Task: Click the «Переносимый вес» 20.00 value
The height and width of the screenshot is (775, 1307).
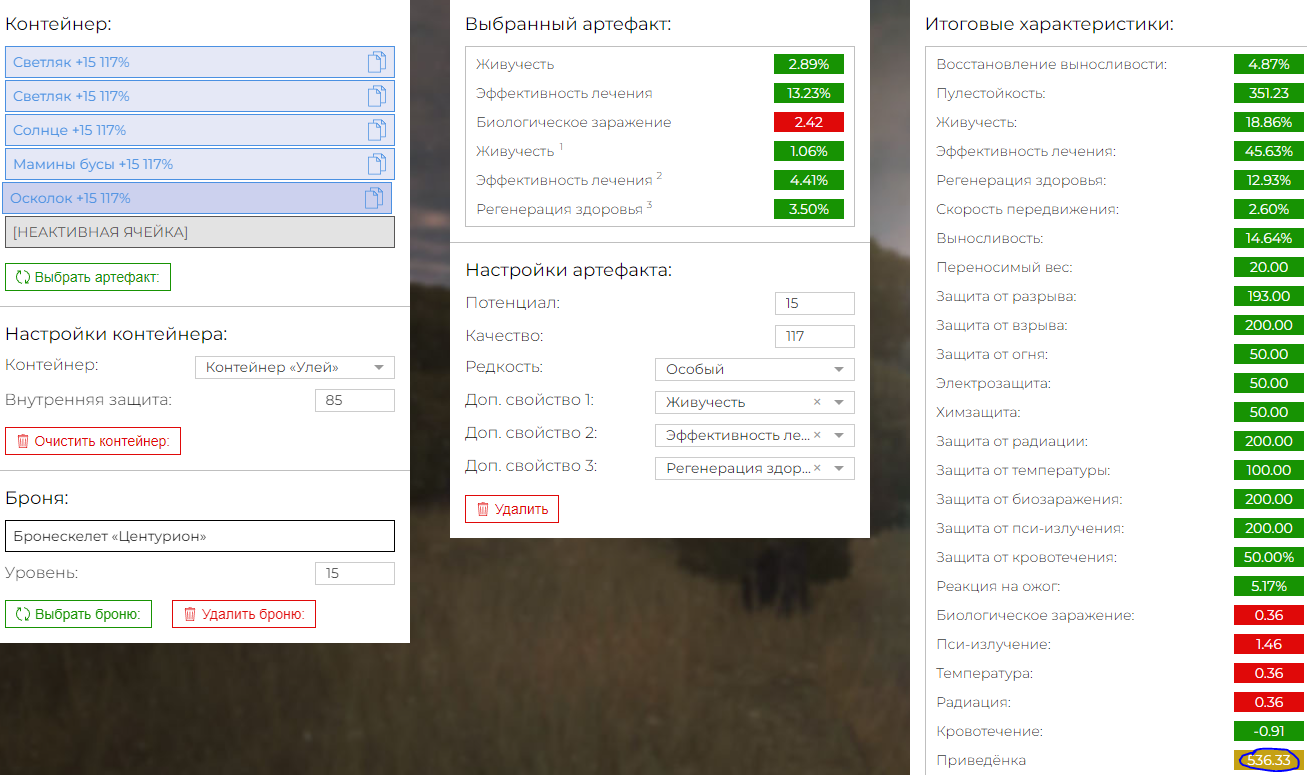Action: [1269, 267]
